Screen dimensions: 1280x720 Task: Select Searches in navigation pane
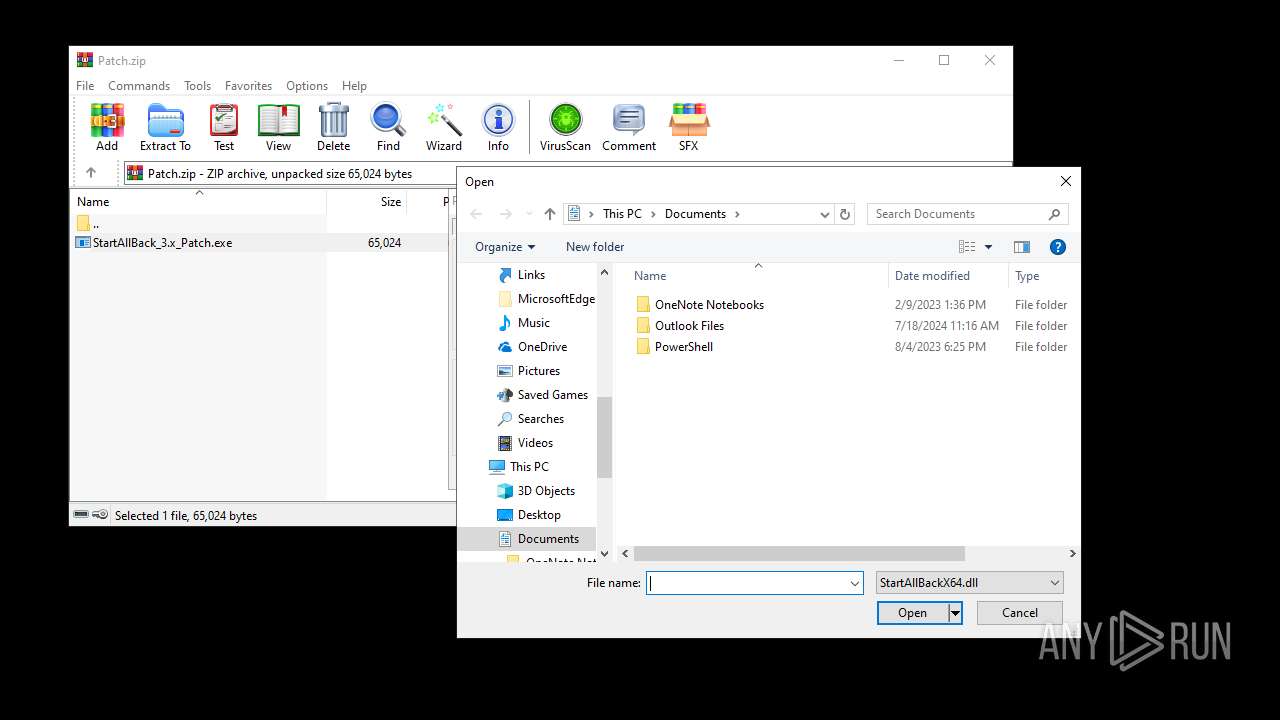tap(540, 419)
